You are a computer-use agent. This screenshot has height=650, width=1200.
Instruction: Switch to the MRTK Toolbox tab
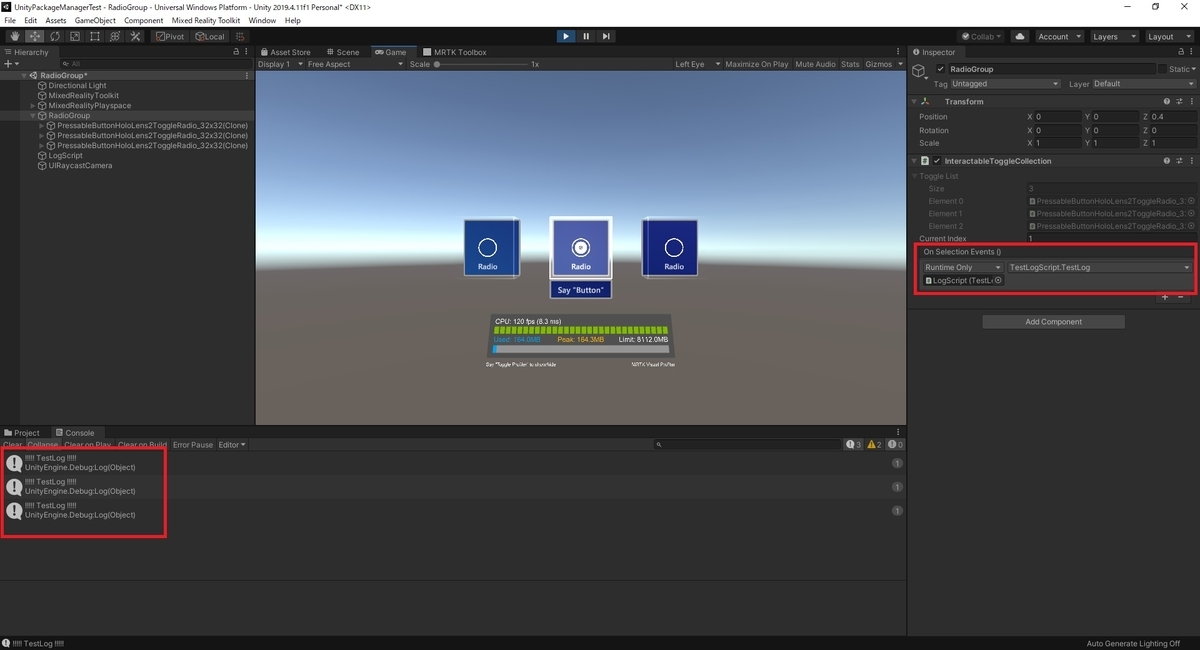point(454,52)
